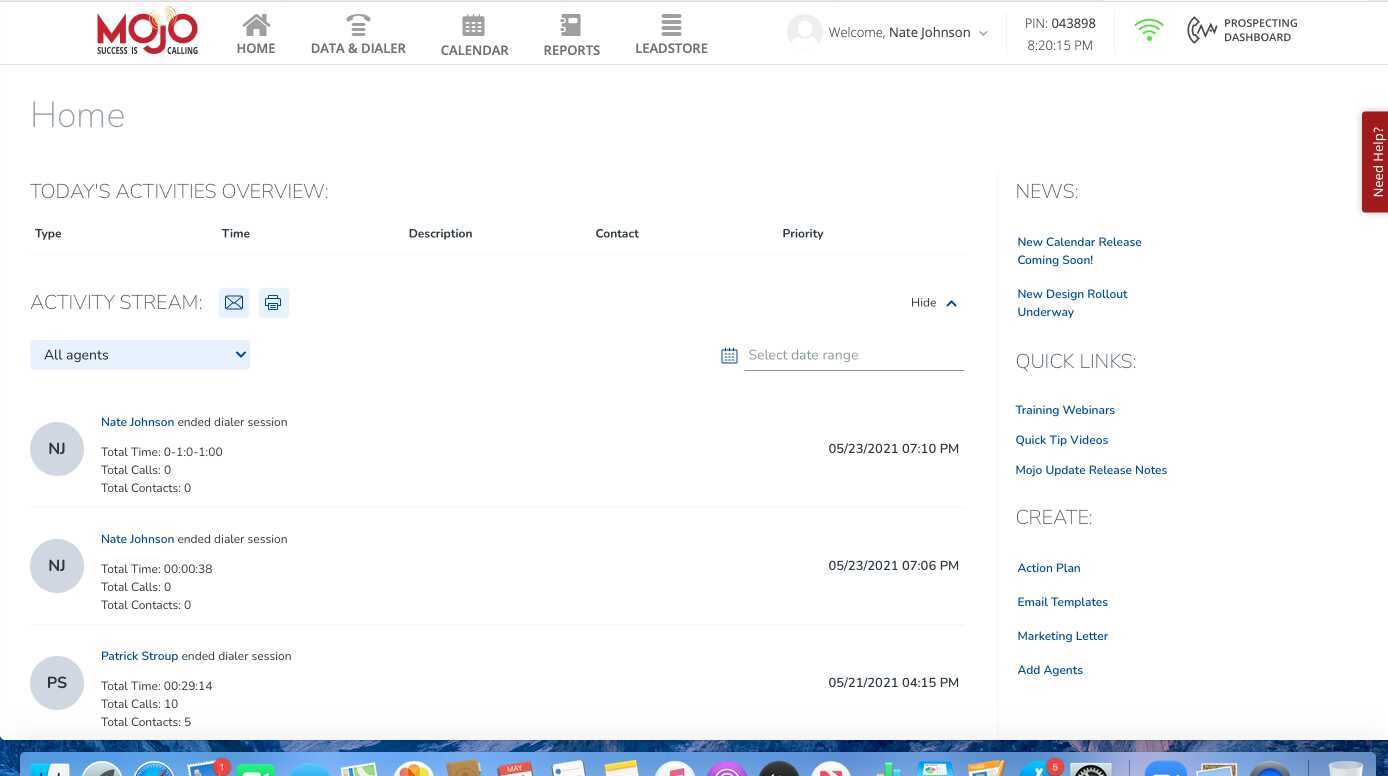Click the 8:20:15 PM clock text

(x=1060, y=46)
